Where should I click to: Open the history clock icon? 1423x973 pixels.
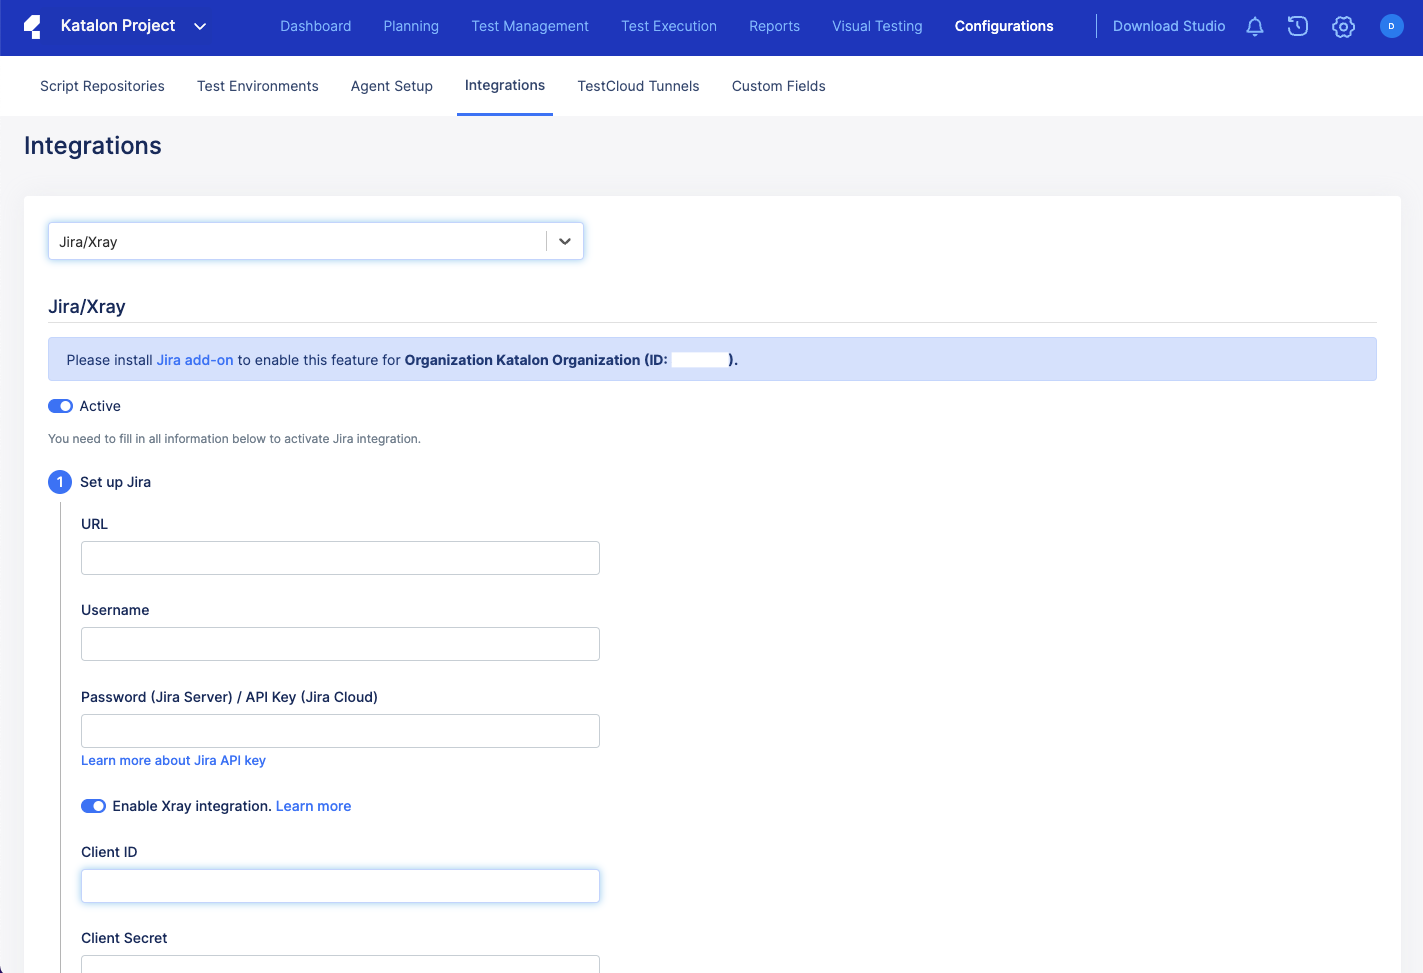point(1298,27)
